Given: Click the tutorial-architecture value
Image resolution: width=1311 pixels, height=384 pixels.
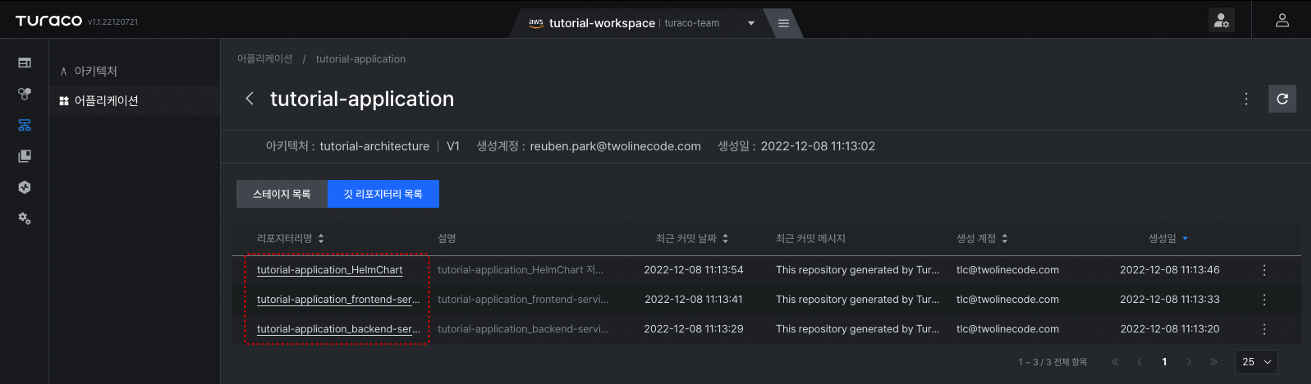Looking at the screenshot, I should pyautogui.click(x=374, y=146).
